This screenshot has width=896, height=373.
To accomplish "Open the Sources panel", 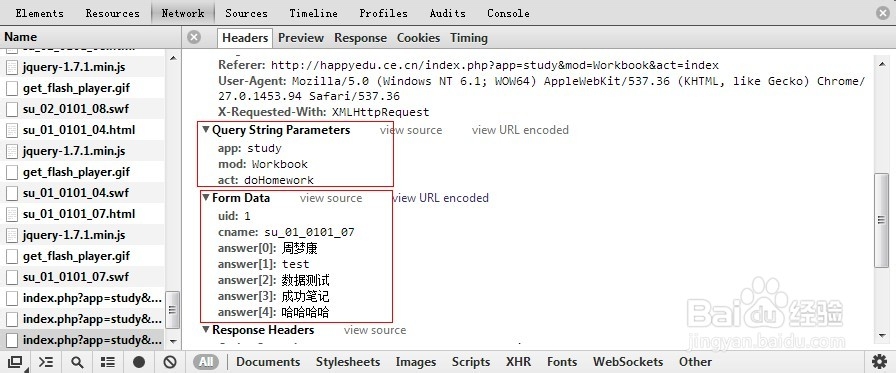I will [x=246, y=13].
